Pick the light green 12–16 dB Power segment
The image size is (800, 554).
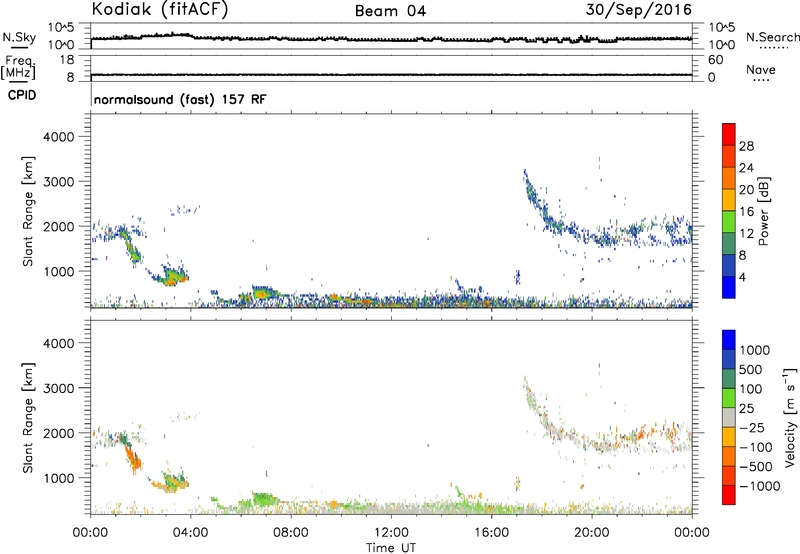coord(729,221)
